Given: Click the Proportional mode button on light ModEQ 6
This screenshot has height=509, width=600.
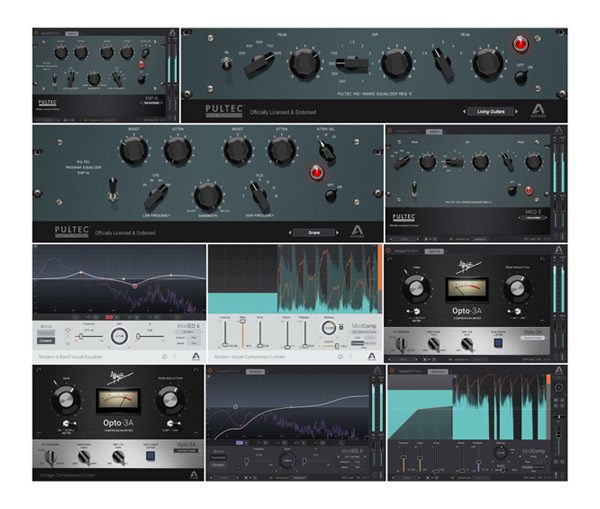Looking at the screenshot, I should click(x=46, y=333).
